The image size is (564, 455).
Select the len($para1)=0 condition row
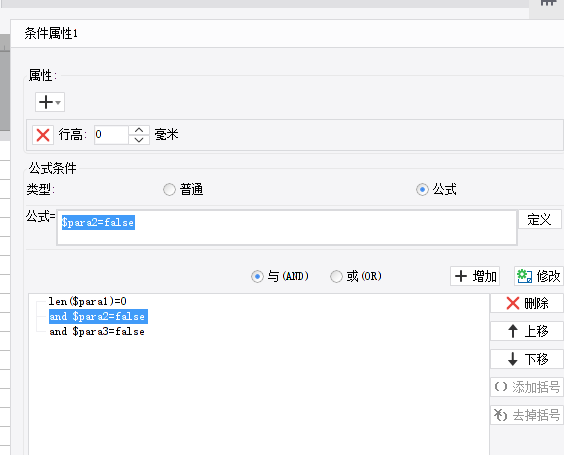pos(87,301)
